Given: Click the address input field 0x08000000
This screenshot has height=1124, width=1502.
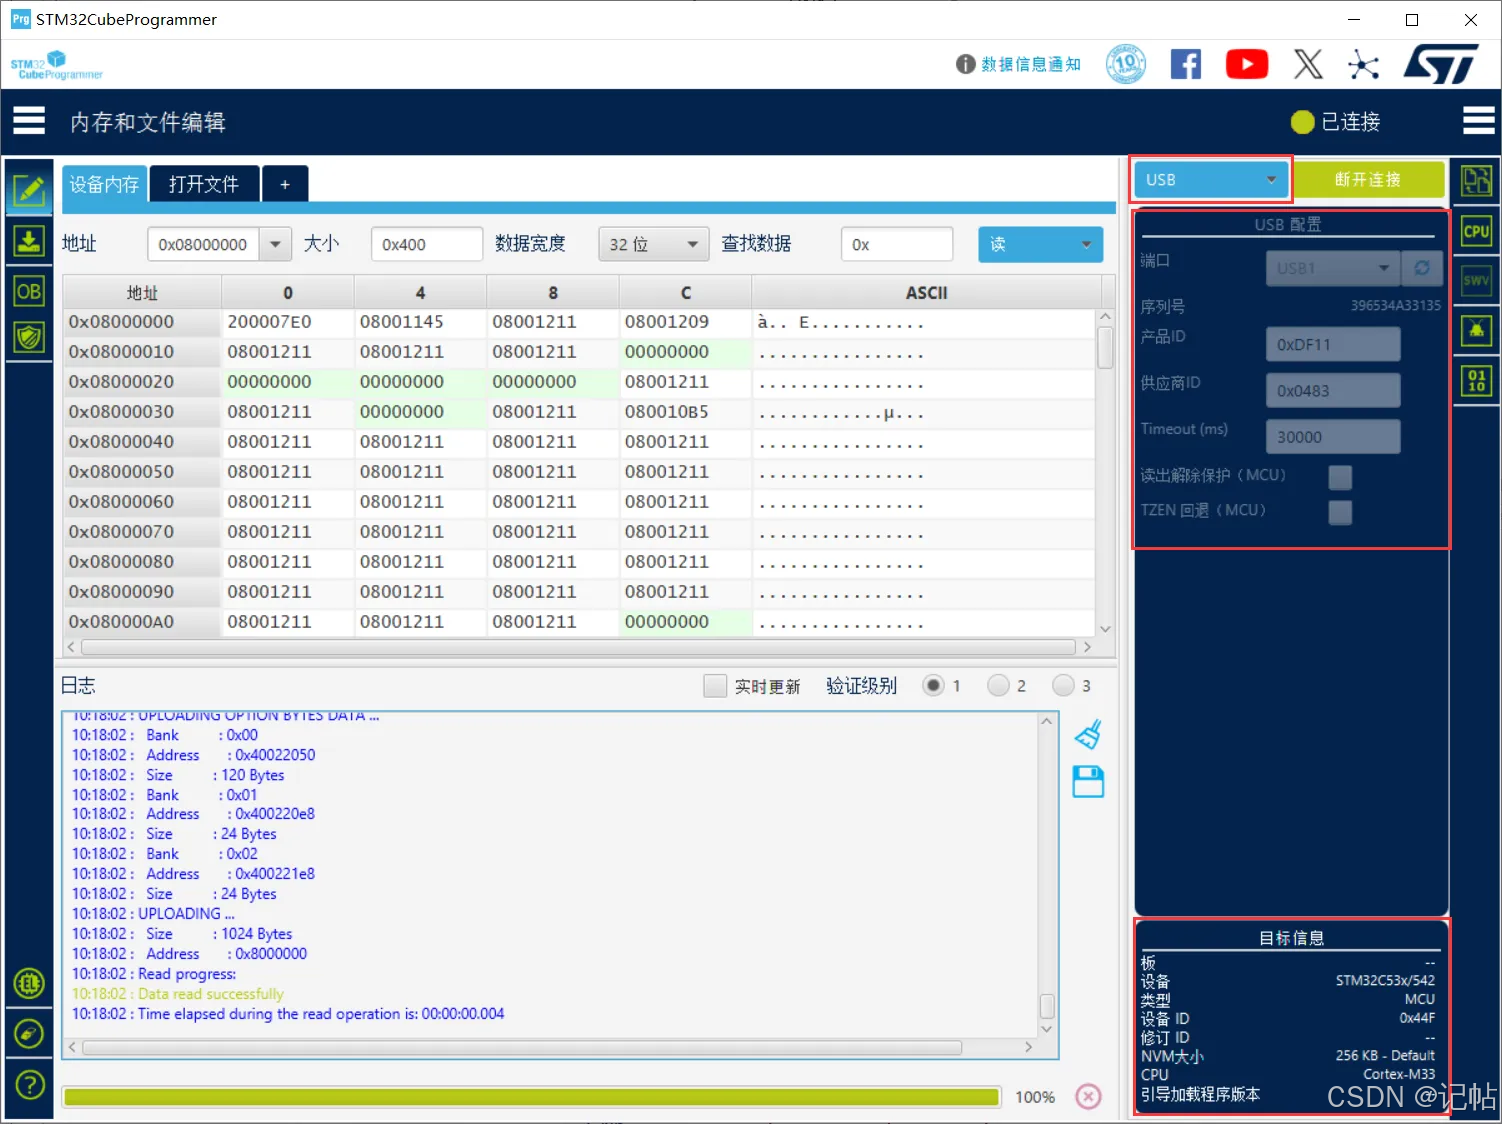Looking at the screenshot, I should (203, 244).
